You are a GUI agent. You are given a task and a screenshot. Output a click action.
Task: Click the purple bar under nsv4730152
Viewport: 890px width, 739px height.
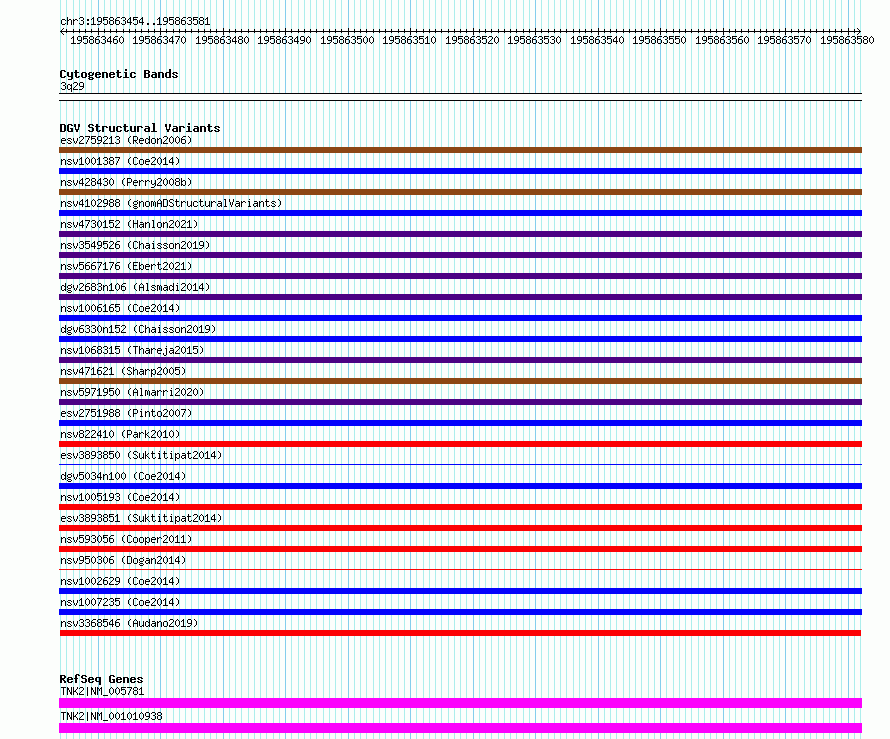460,234
